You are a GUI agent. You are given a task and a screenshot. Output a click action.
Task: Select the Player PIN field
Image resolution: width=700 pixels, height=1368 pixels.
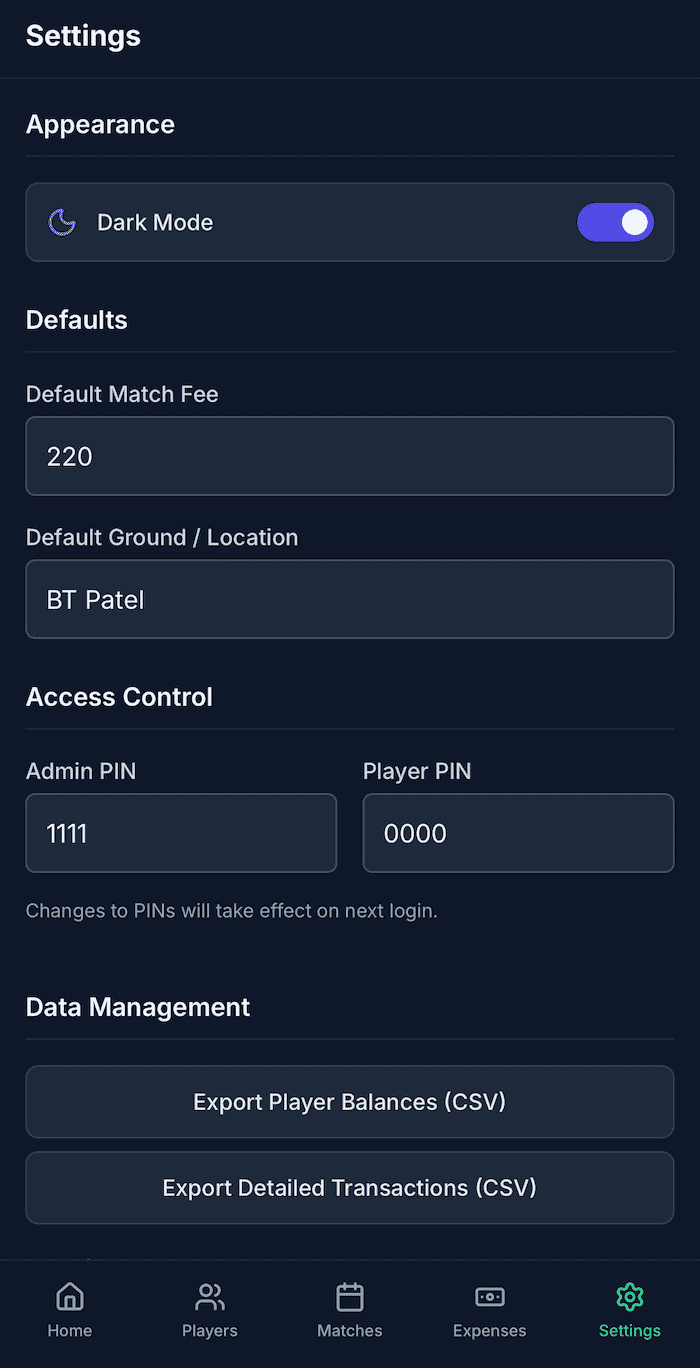[518, 833]
